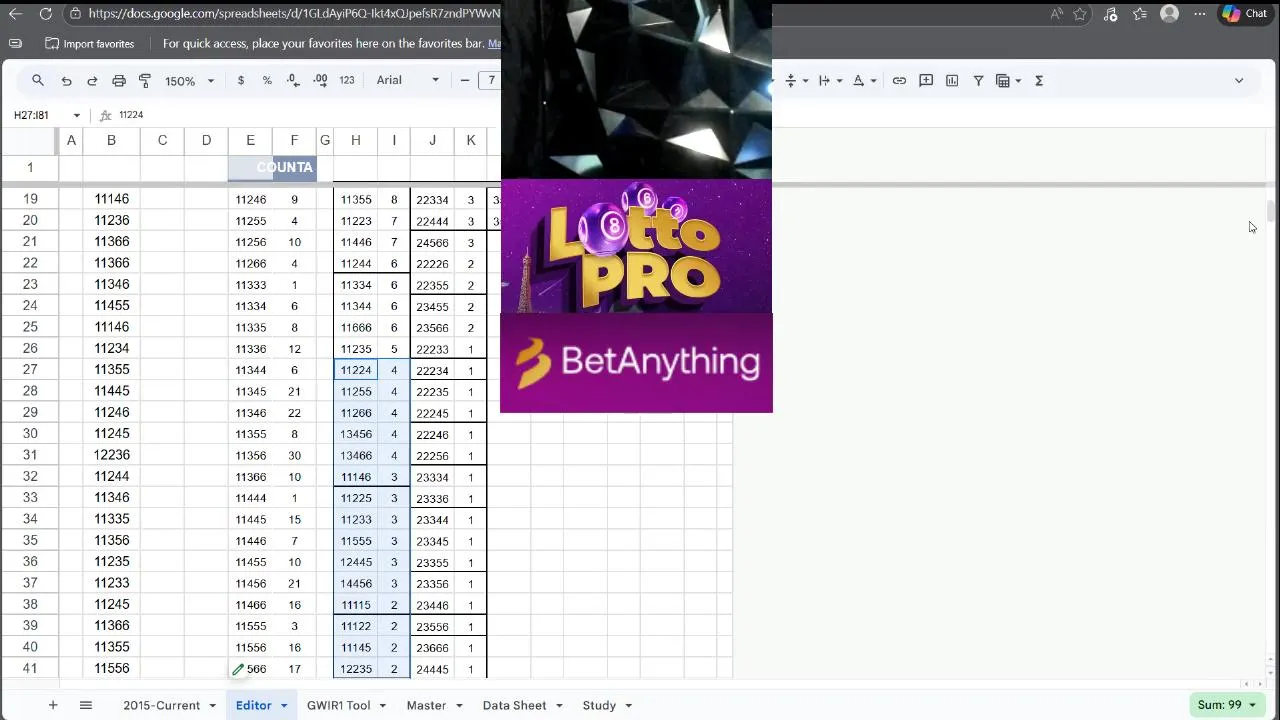Open the Arial font dropdown
The height and width of the screenshot is (720, 1280).
coord(407,80)
